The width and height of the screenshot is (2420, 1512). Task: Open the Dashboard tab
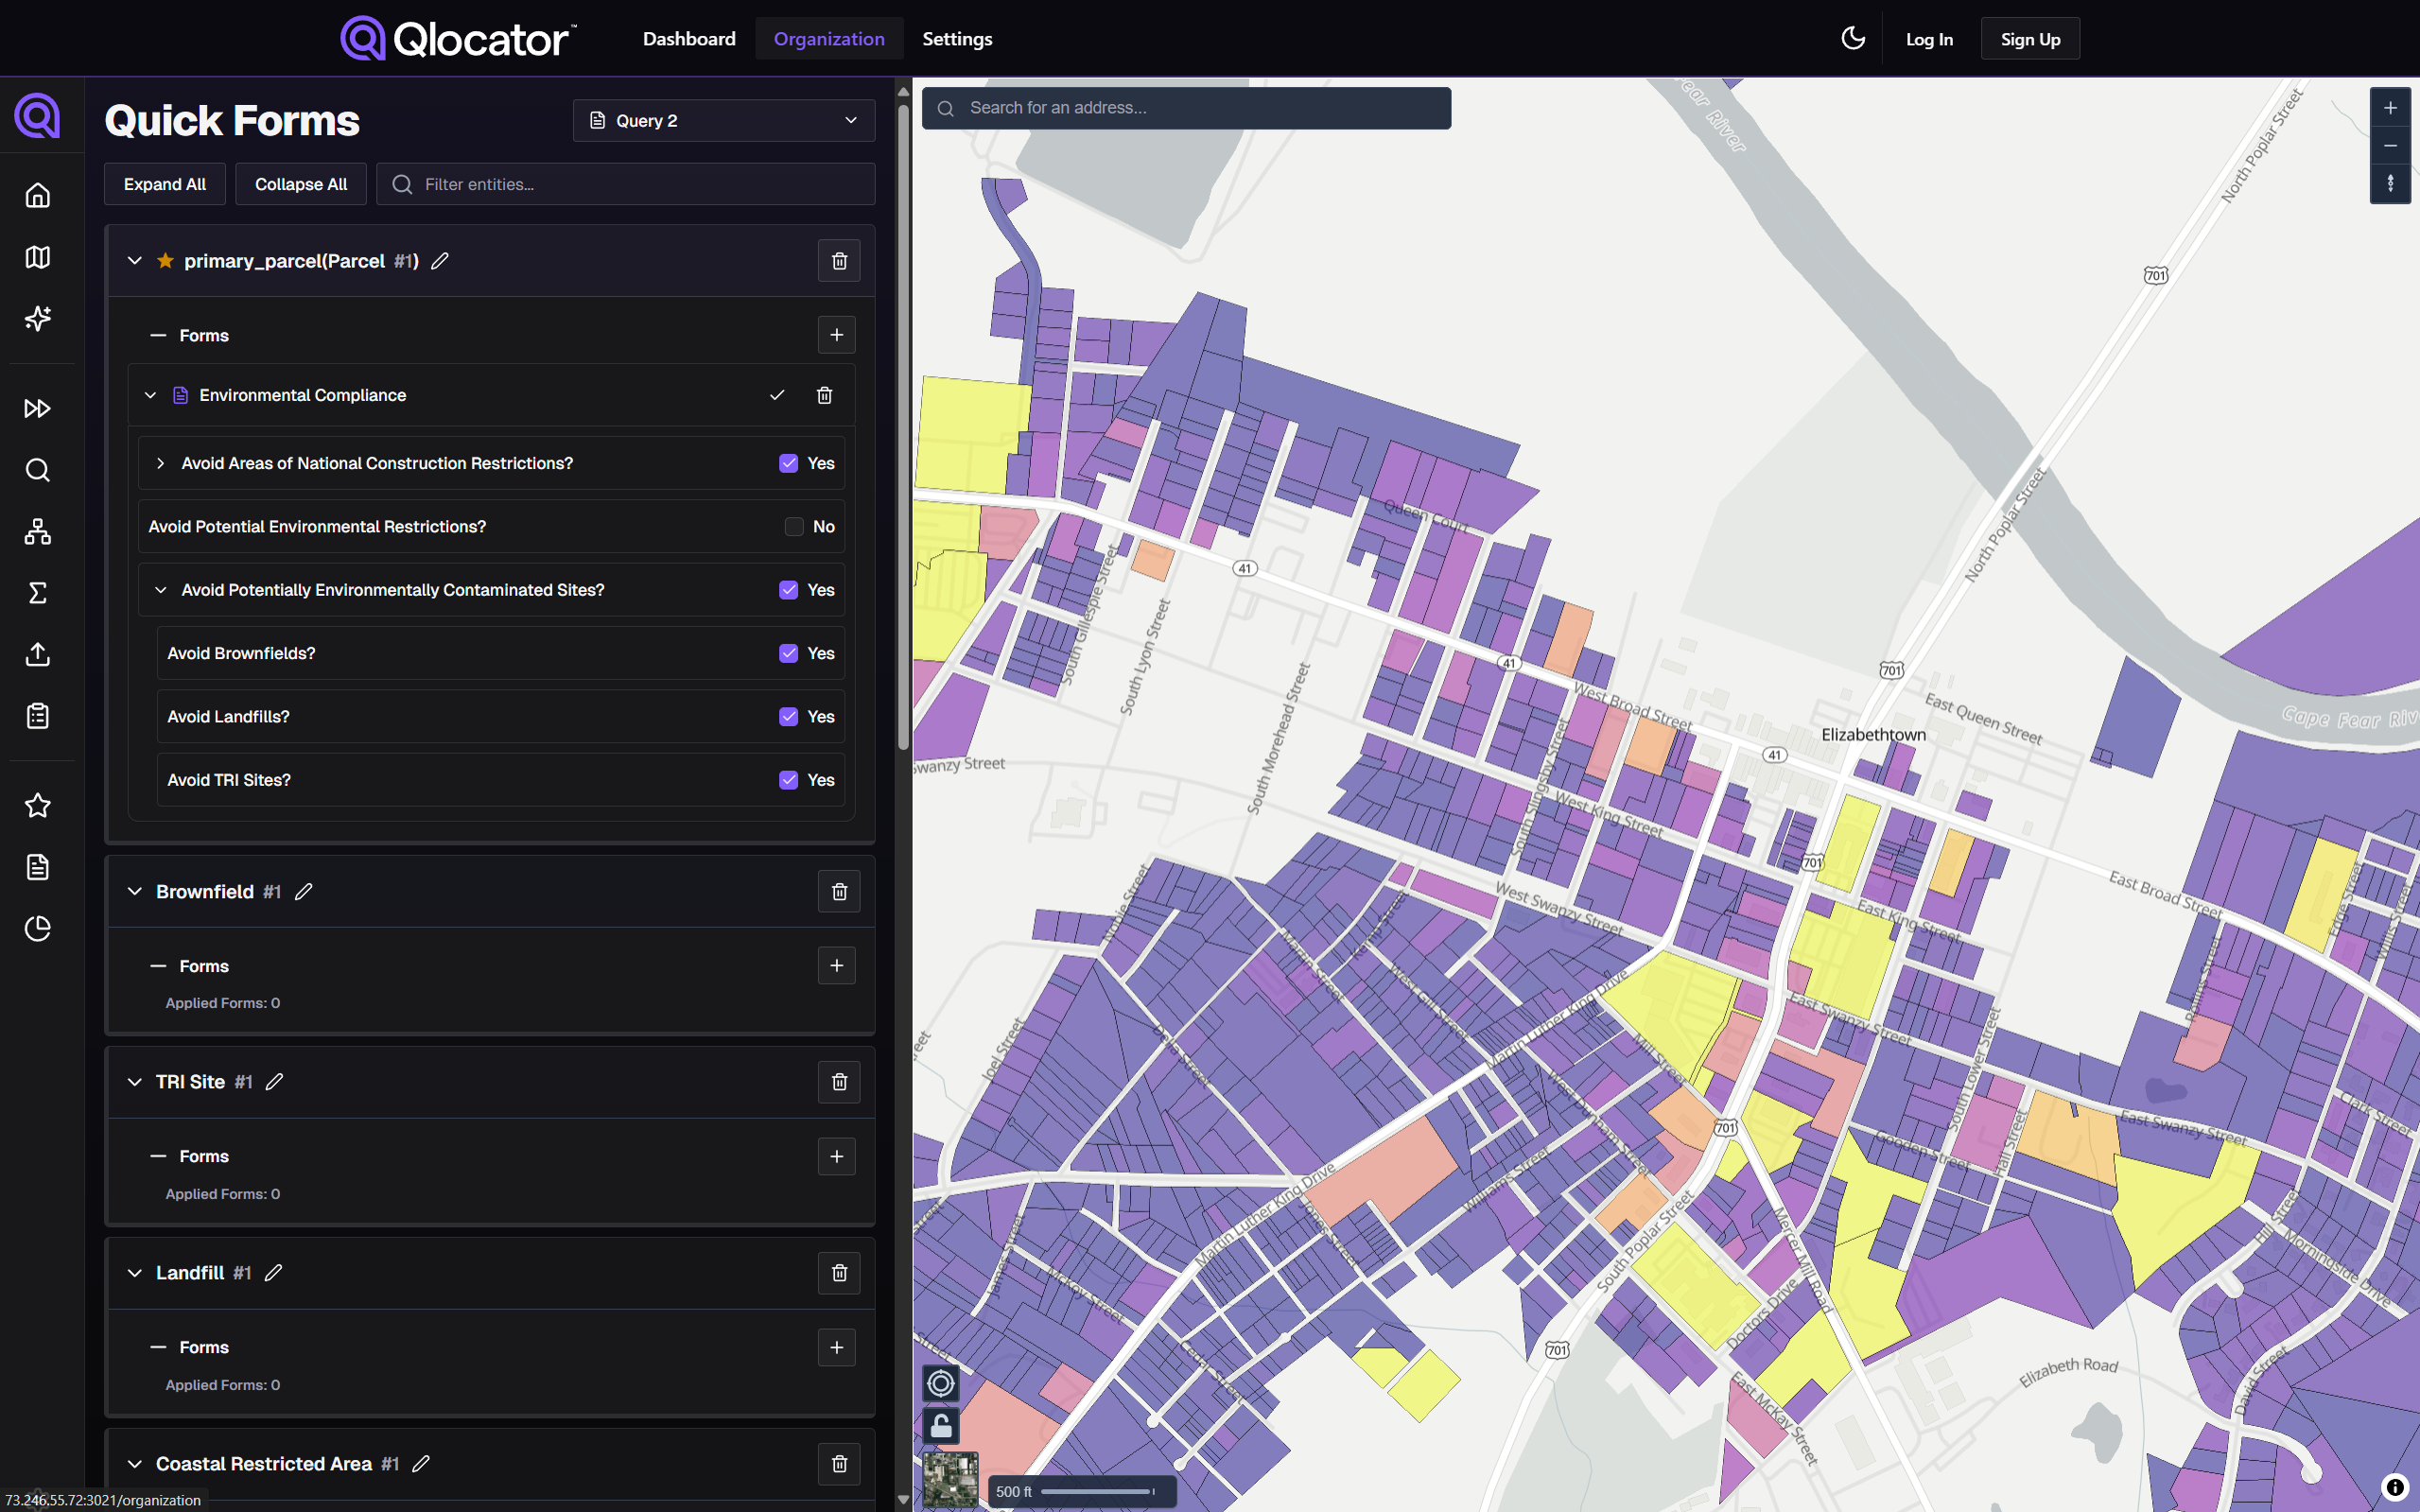(689, 39)
